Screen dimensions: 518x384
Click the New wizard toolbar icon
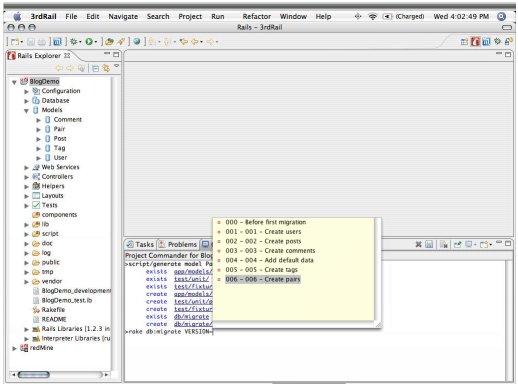tap(15, 42)
